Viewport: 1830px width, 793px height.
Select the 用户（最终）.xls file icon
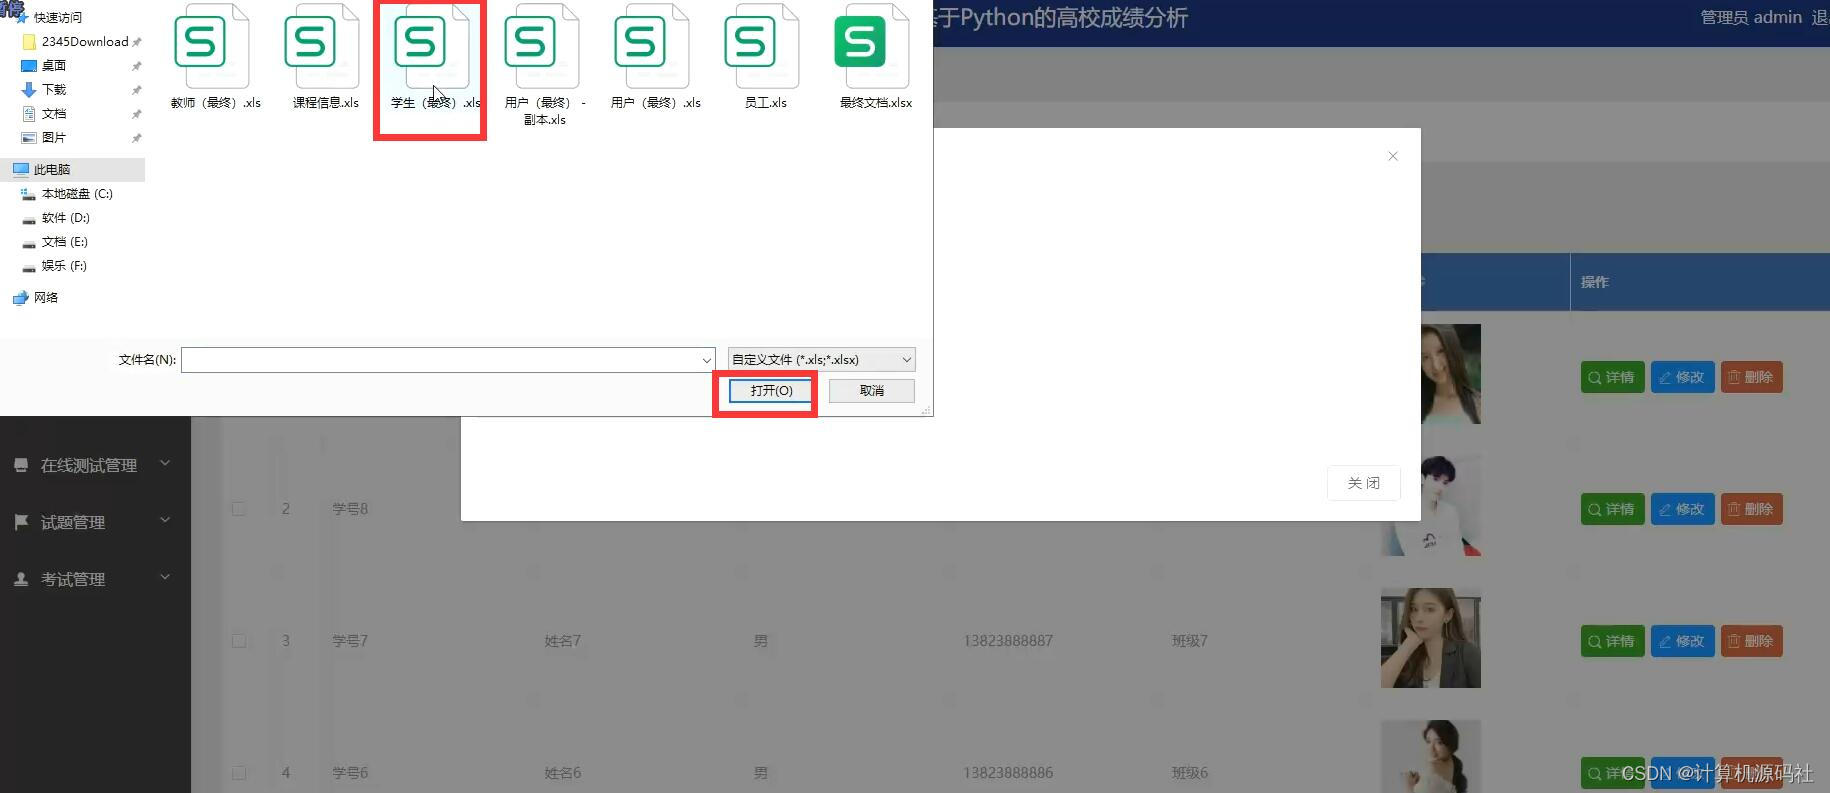[651, 48]
